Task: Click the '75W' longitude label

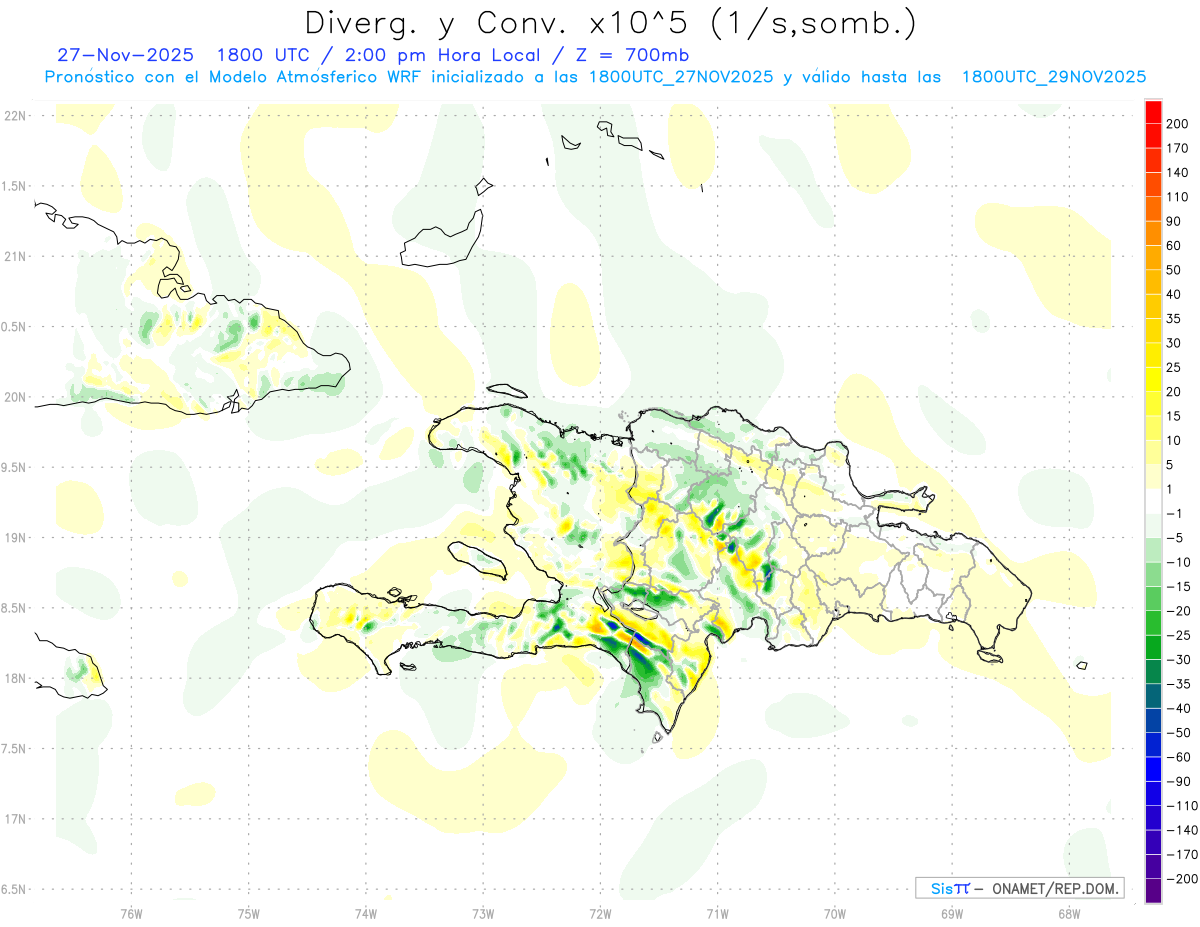Action: [249, 913]
